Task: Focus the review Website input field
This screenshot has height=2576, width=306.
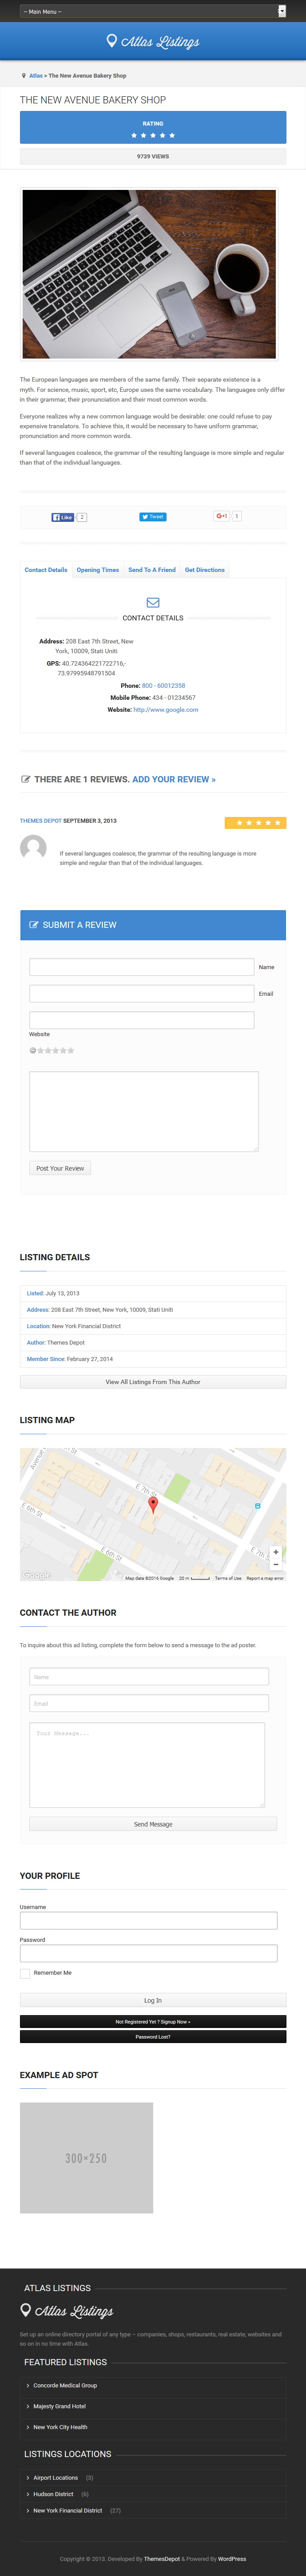Action: 142,1020
